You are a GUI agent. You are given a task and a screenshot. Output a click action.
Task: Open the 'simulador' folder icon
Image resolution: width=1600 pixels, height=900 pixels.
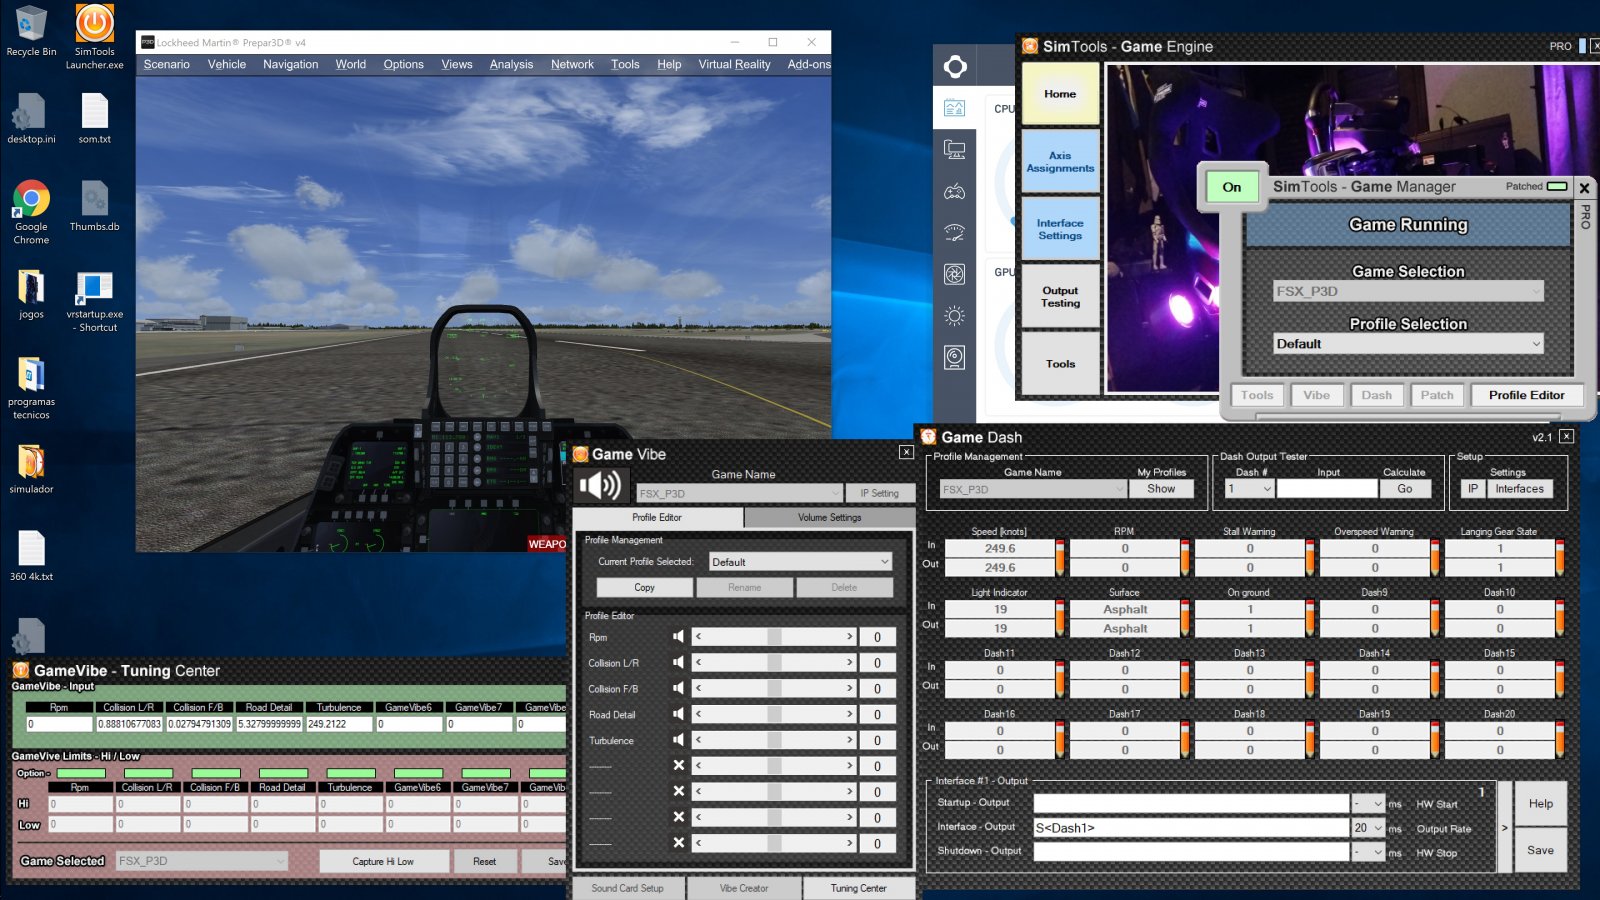31,469
